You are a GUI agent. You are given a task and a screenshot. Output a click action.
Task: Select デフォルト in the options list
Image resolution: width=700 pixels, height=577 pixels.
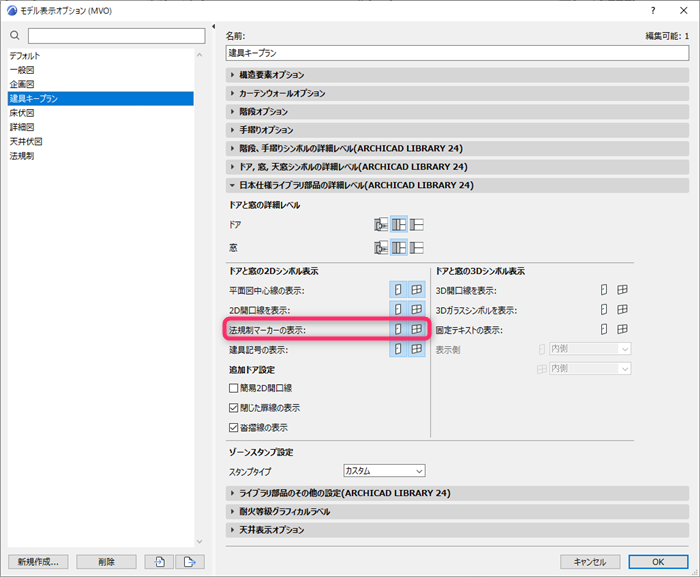pyautogui.click(x=101, y=56)
